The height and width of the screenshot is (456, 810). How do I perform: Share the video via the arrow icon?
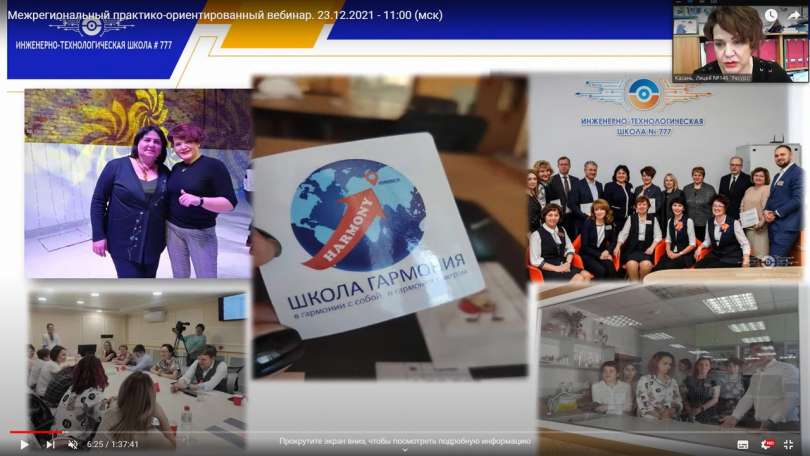click(x=793, y=15)
